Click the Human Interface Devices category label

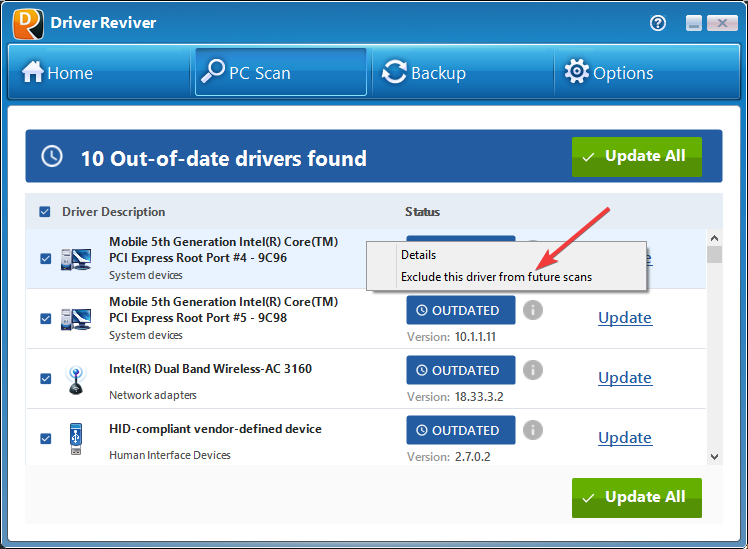tap(170, 455)
